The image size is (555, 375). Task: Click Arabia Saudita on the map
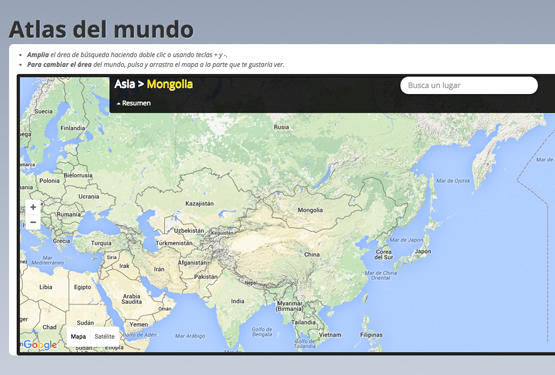(132, 299)
